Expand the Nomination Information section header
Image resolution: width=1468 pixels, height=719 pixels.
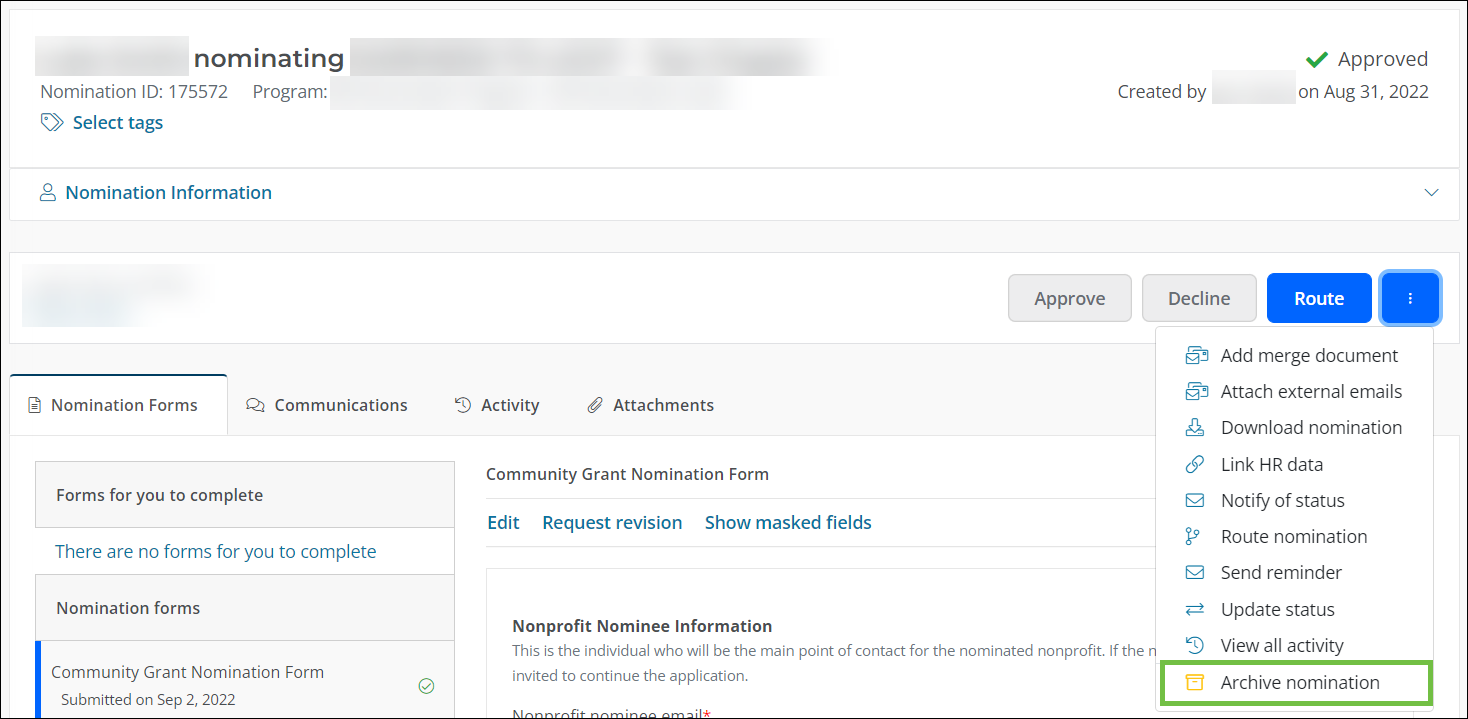pyautogui.click(x=168, y=193)
